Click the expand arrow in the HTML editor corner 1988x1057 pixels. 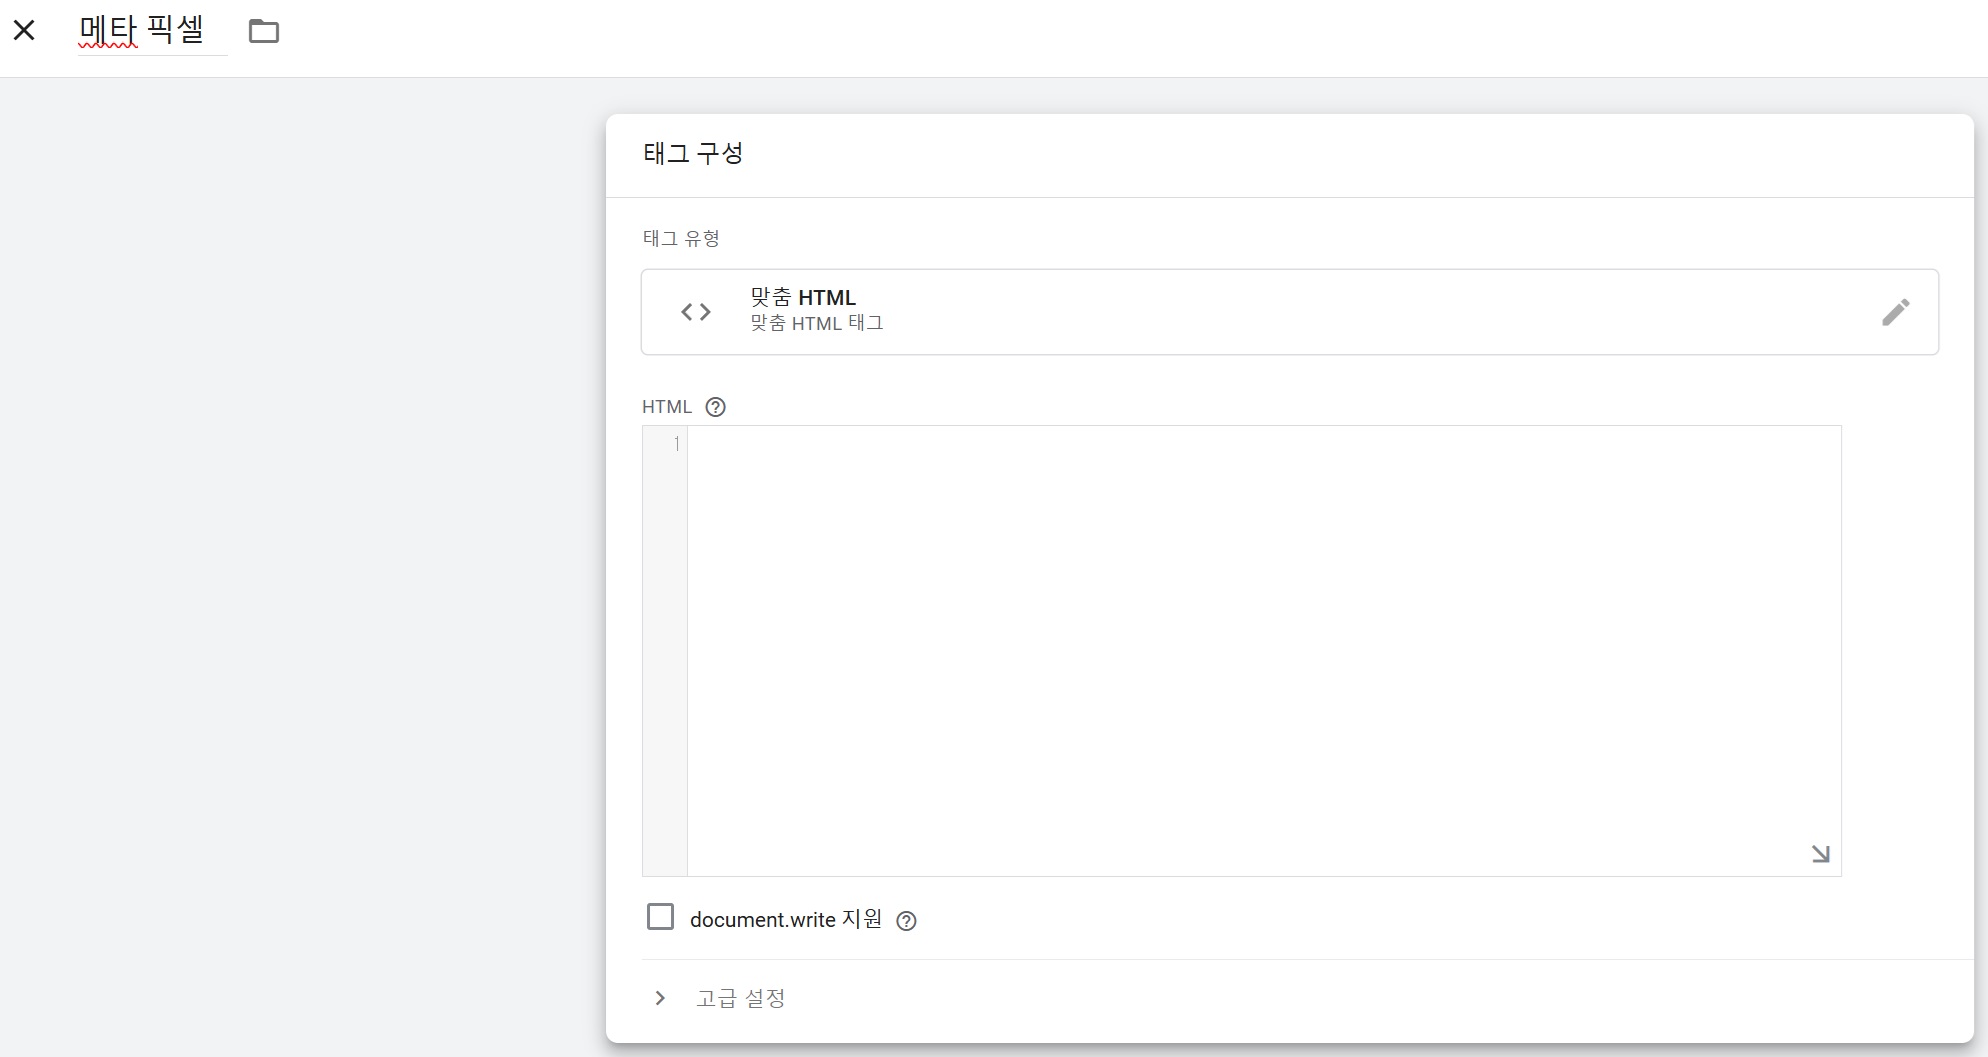tap(1820, 854)
